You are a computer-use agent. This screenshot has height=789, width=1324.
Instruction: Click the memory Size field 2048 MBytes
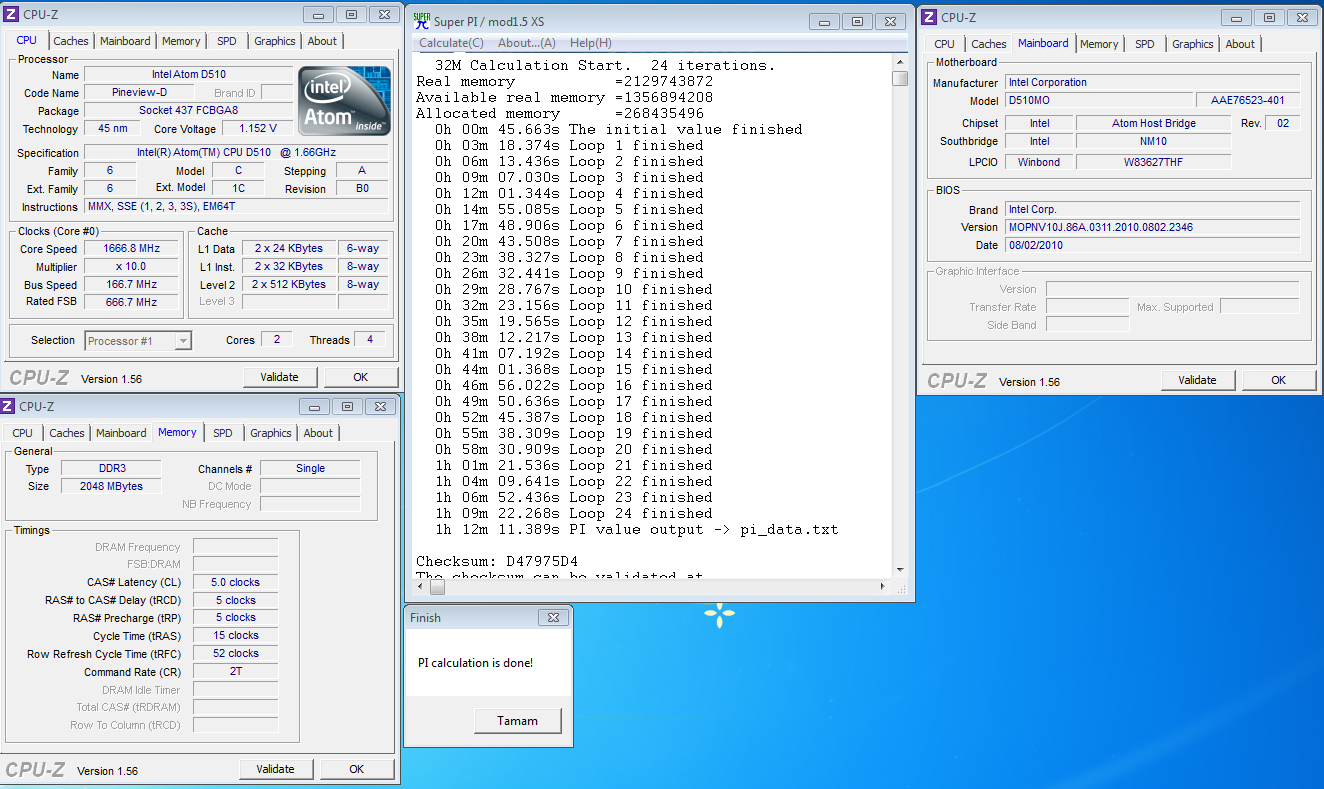click(x=111, y=487)
